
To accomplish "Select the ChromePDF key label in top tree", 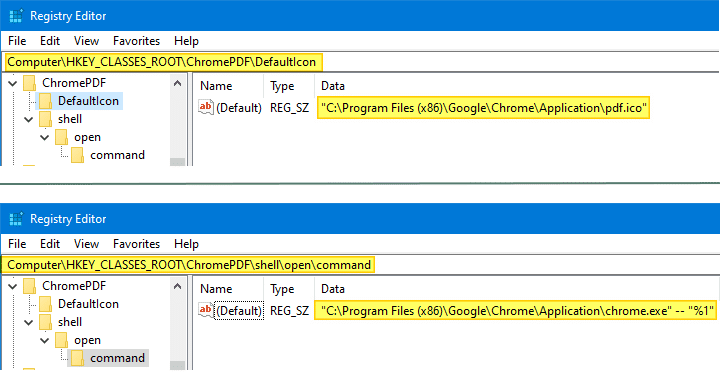I will [74, 83].
